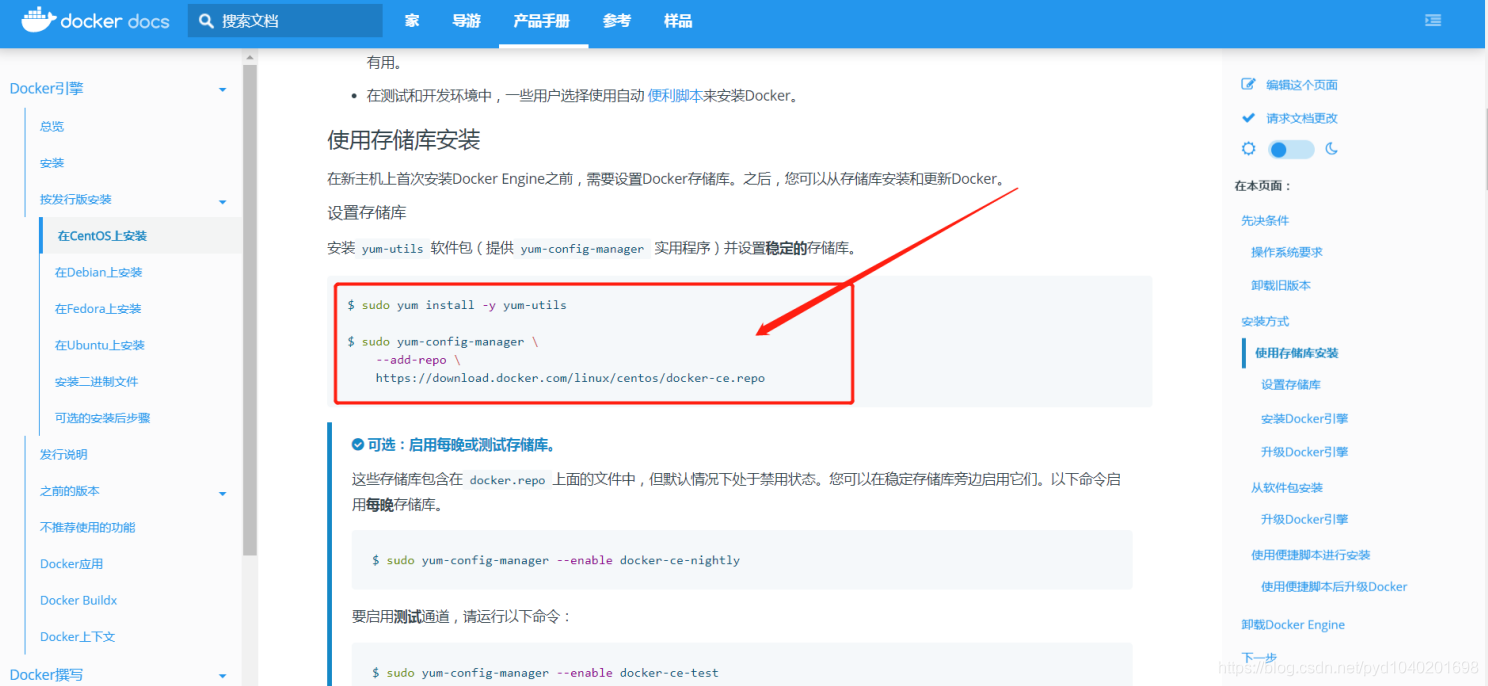The image size is (1488, 686).
Task: Focus the 搜索文档 search field
Action: click(285, 21)
